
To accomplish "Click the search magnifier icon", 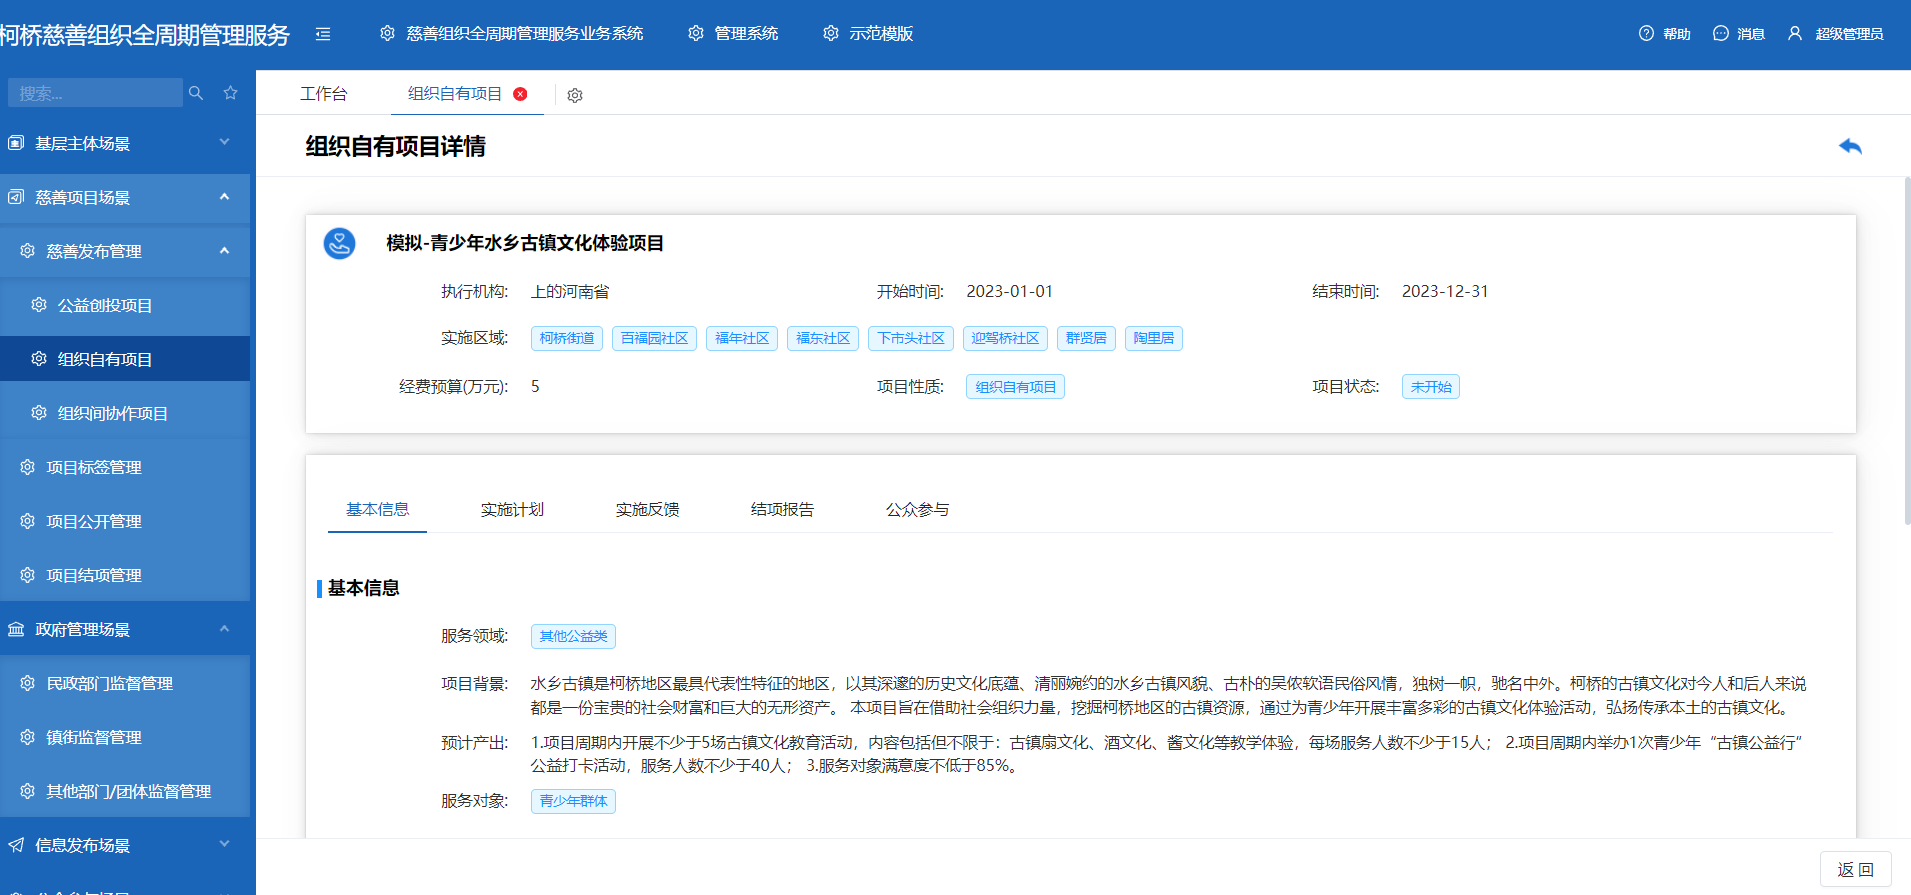I will pyautogui.click(x=196, y=93).
